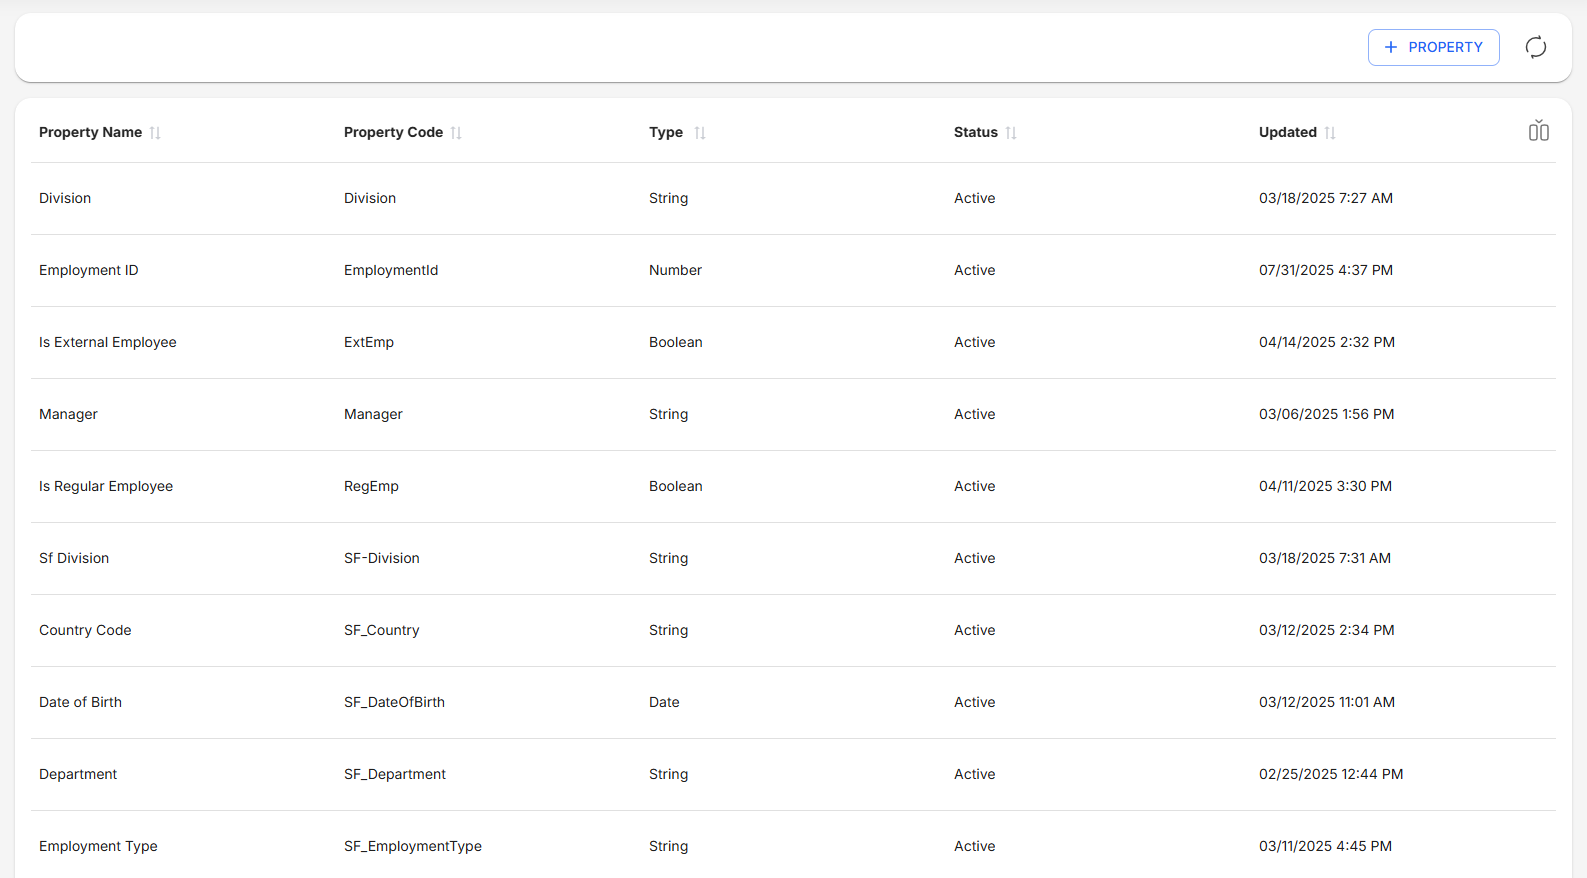
Task: Sort by Property Name using its sort icon
Action: pyautogui.click(x=155, y=133)
